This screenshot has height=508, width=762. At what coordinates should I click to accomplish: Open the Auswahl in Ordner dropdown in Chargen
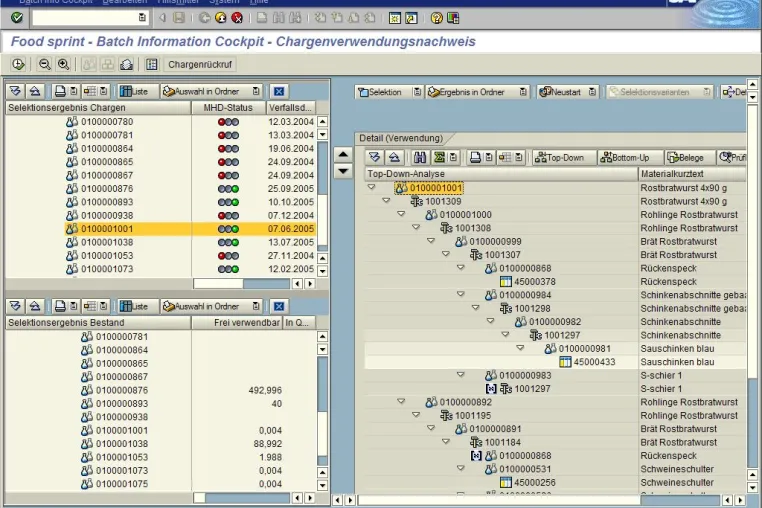pos(256,91)
